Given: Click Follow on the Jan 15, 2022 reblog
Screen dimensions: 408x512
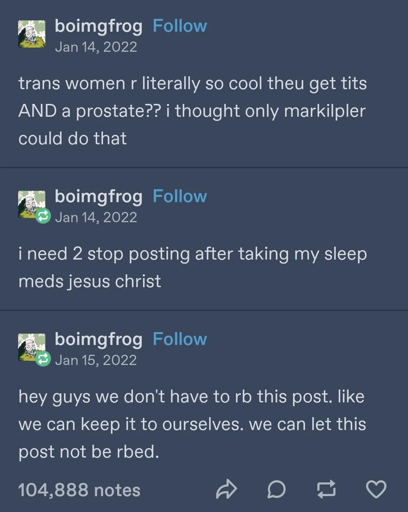Looking at the screenshot, I should [180, 339].
